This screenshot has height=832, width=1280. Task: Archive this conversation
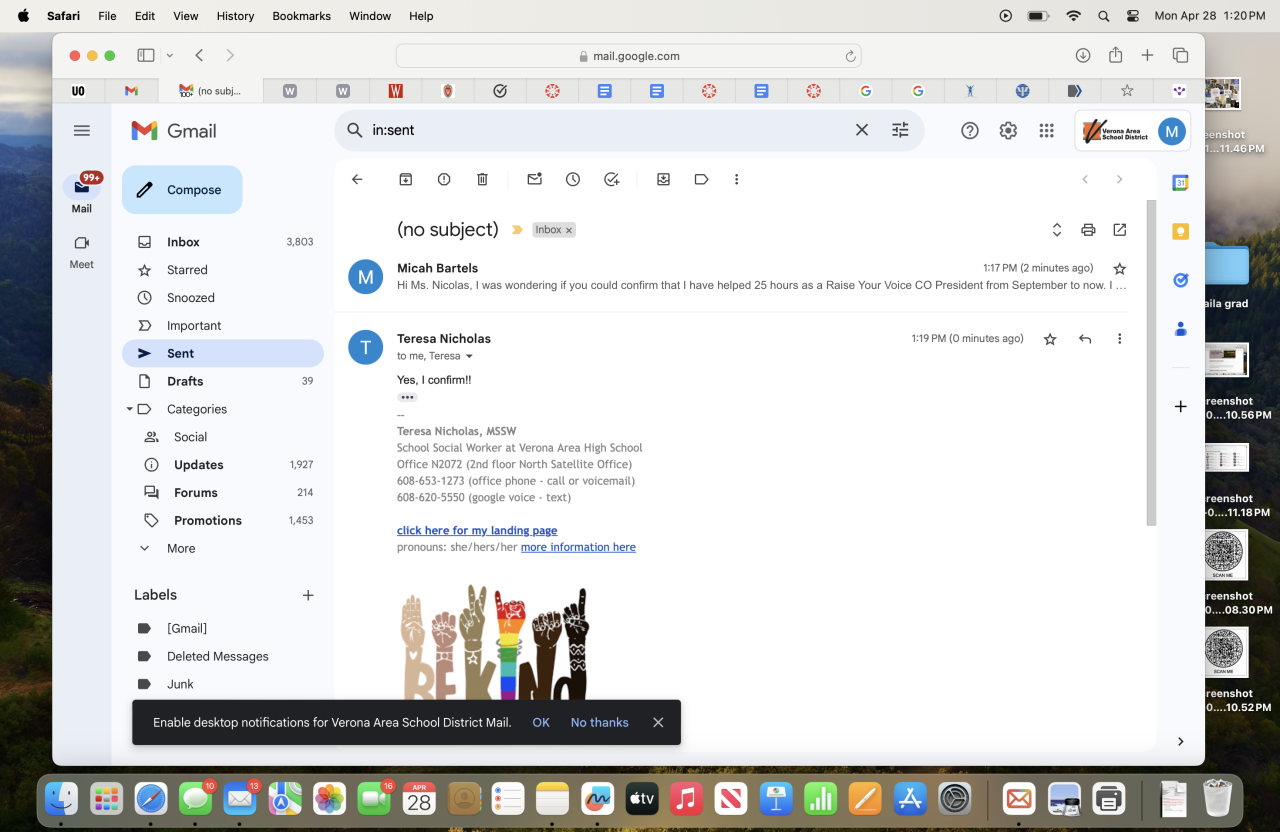(x=406, y=180)
